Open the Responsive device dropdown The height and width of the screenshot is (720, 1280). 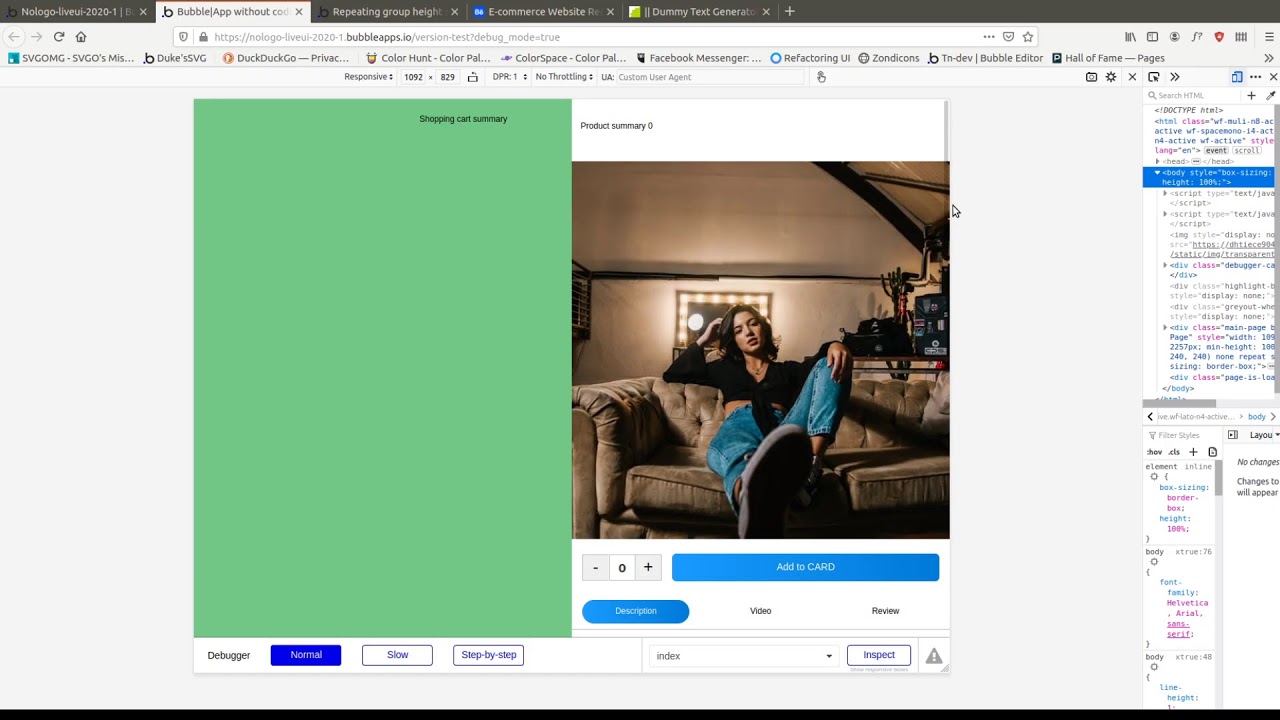point(369,77)
